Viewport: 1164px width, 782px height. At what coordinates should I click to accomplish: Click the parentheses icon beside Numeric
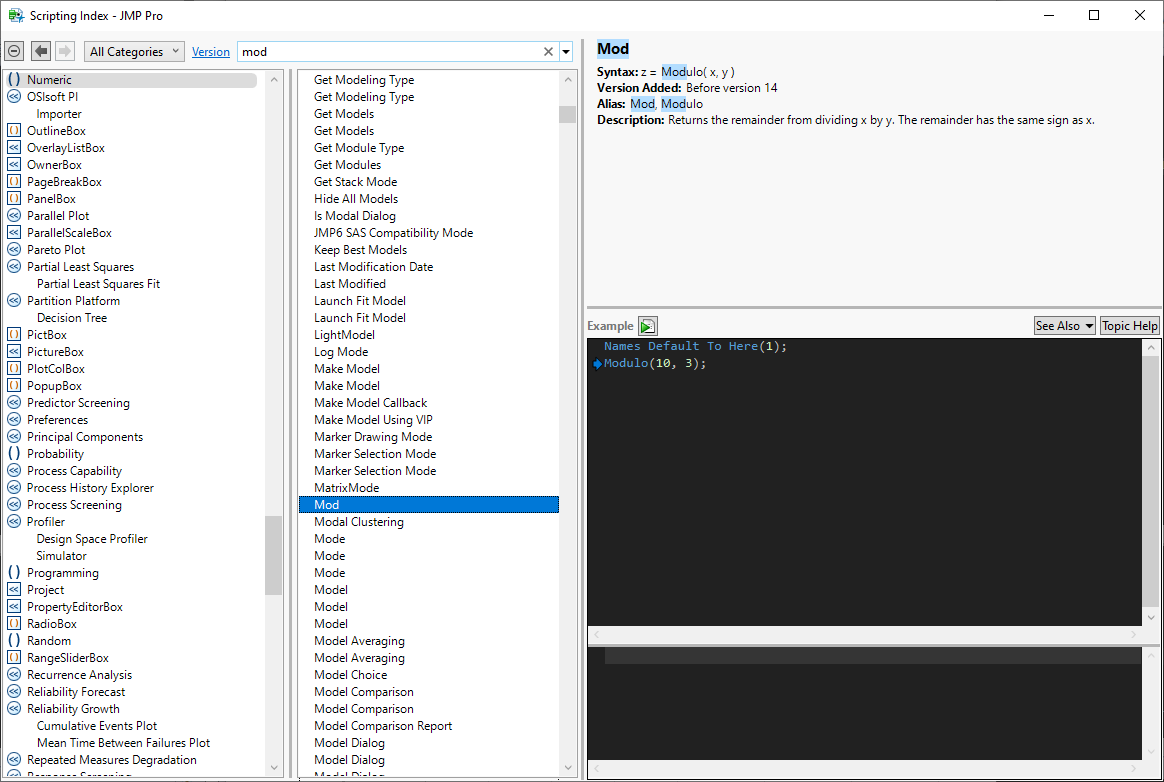coord(14,78)
